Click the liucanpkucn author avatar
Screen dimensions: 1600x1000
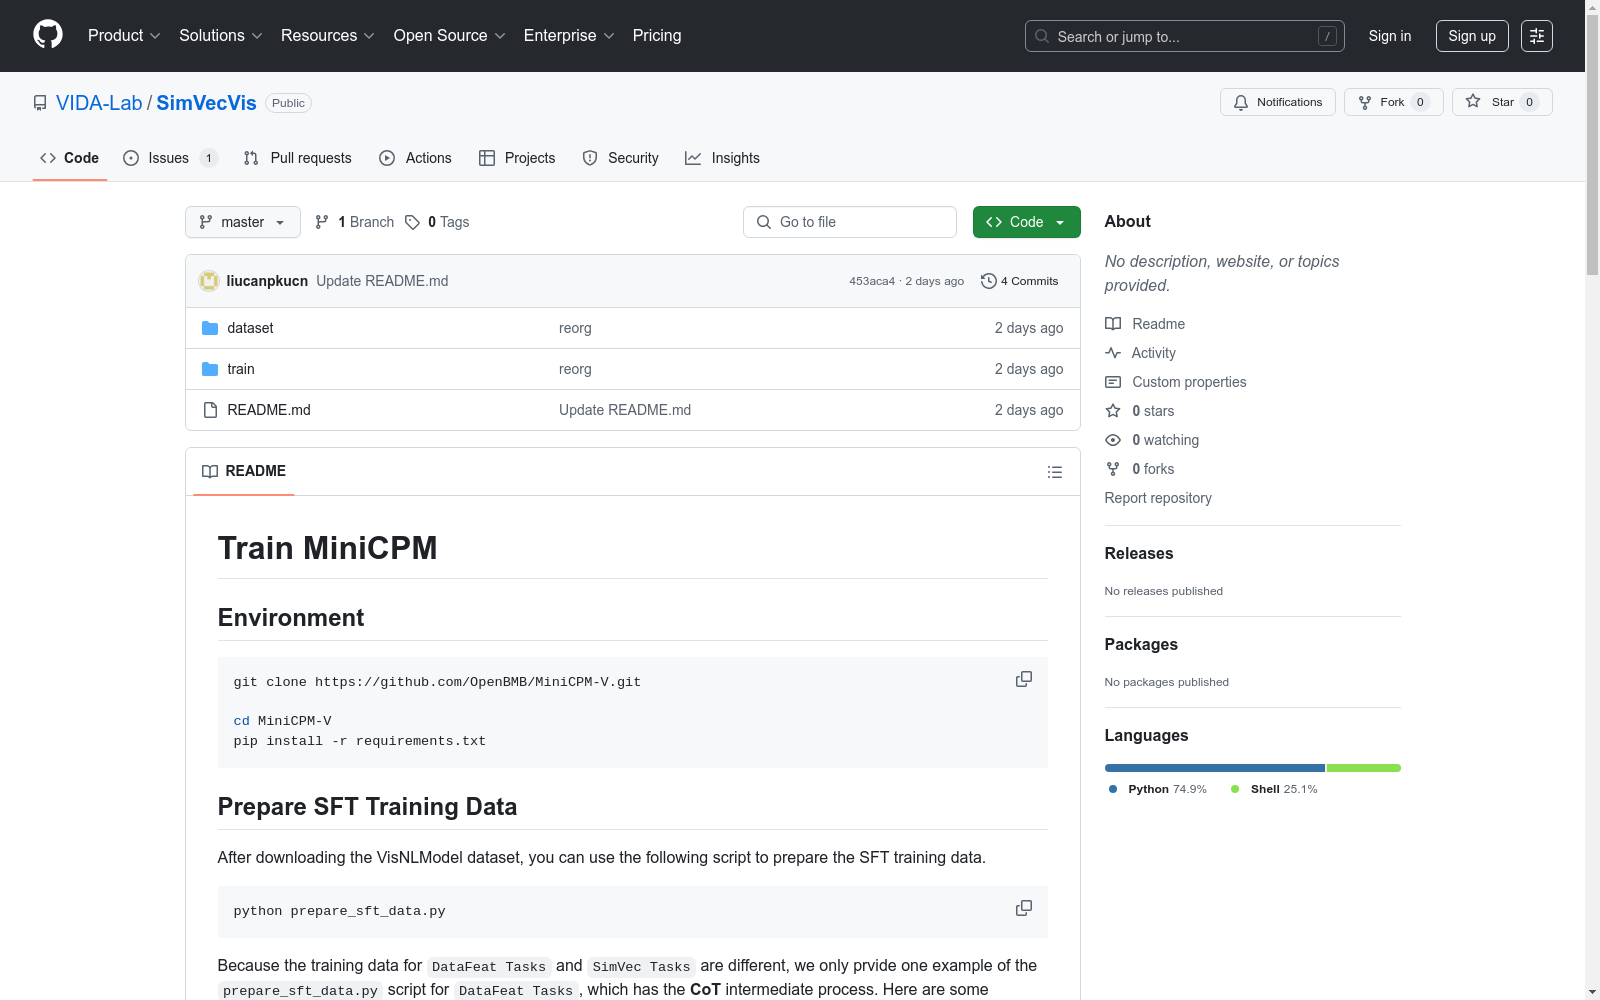pos(209,281)
